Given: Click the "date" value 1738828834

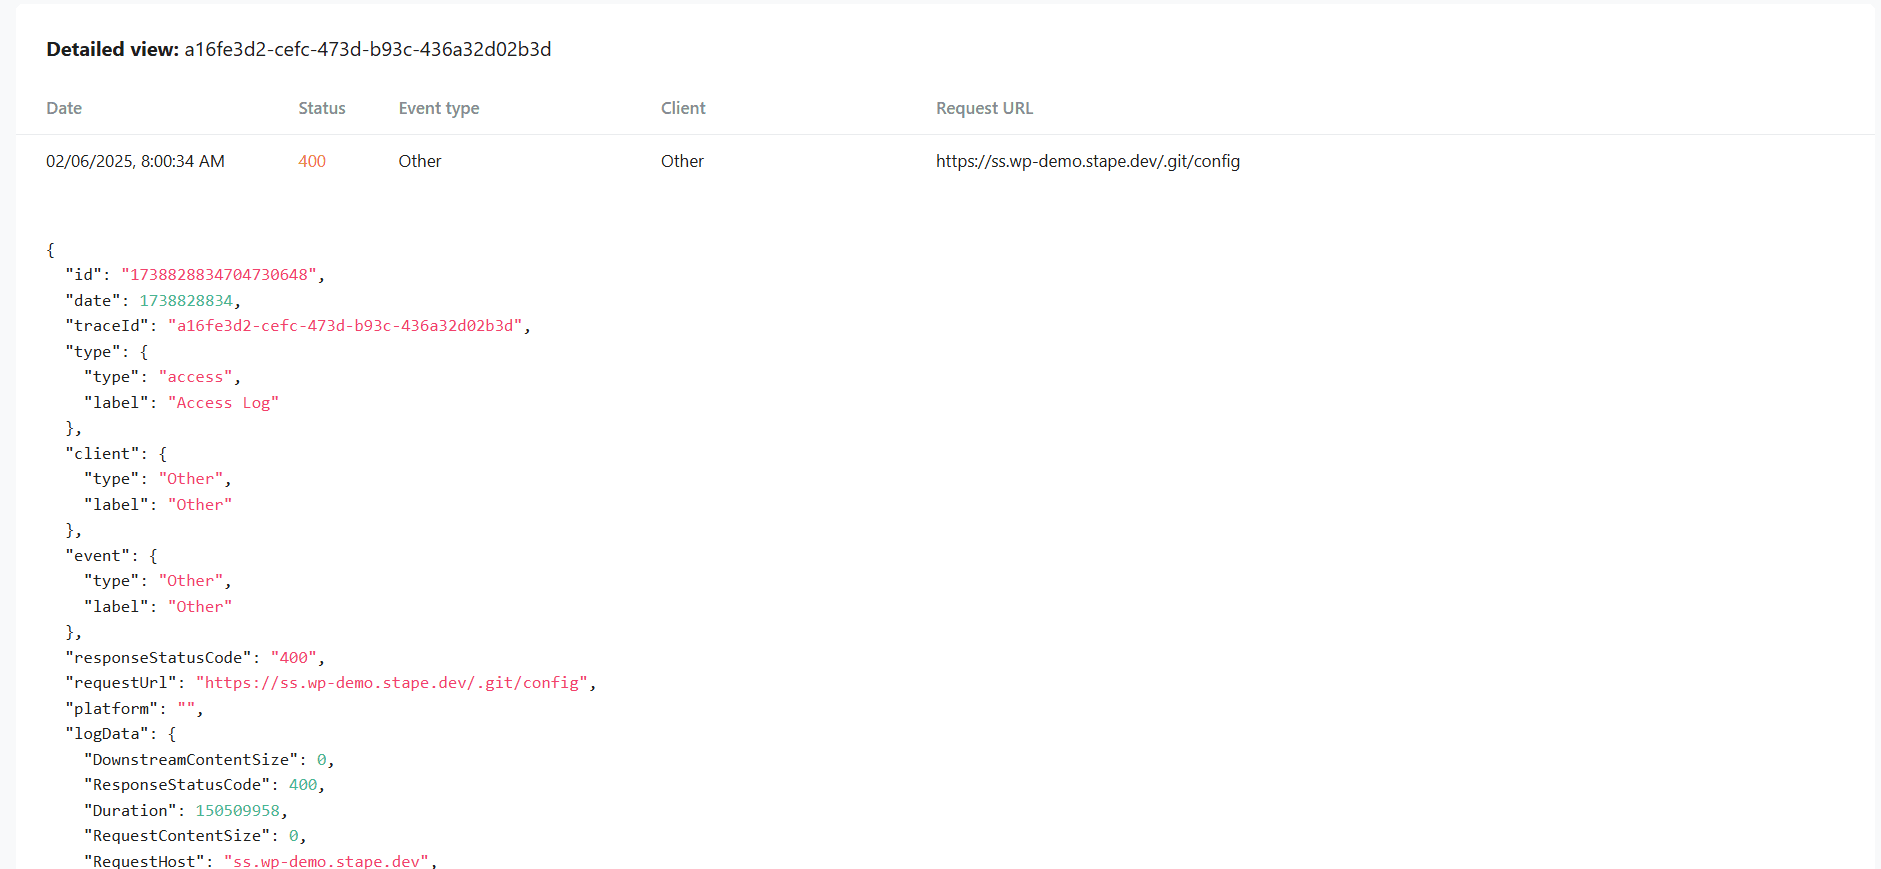Looking at the screenshot, I should pyautogui.click(x=186, y=300).
